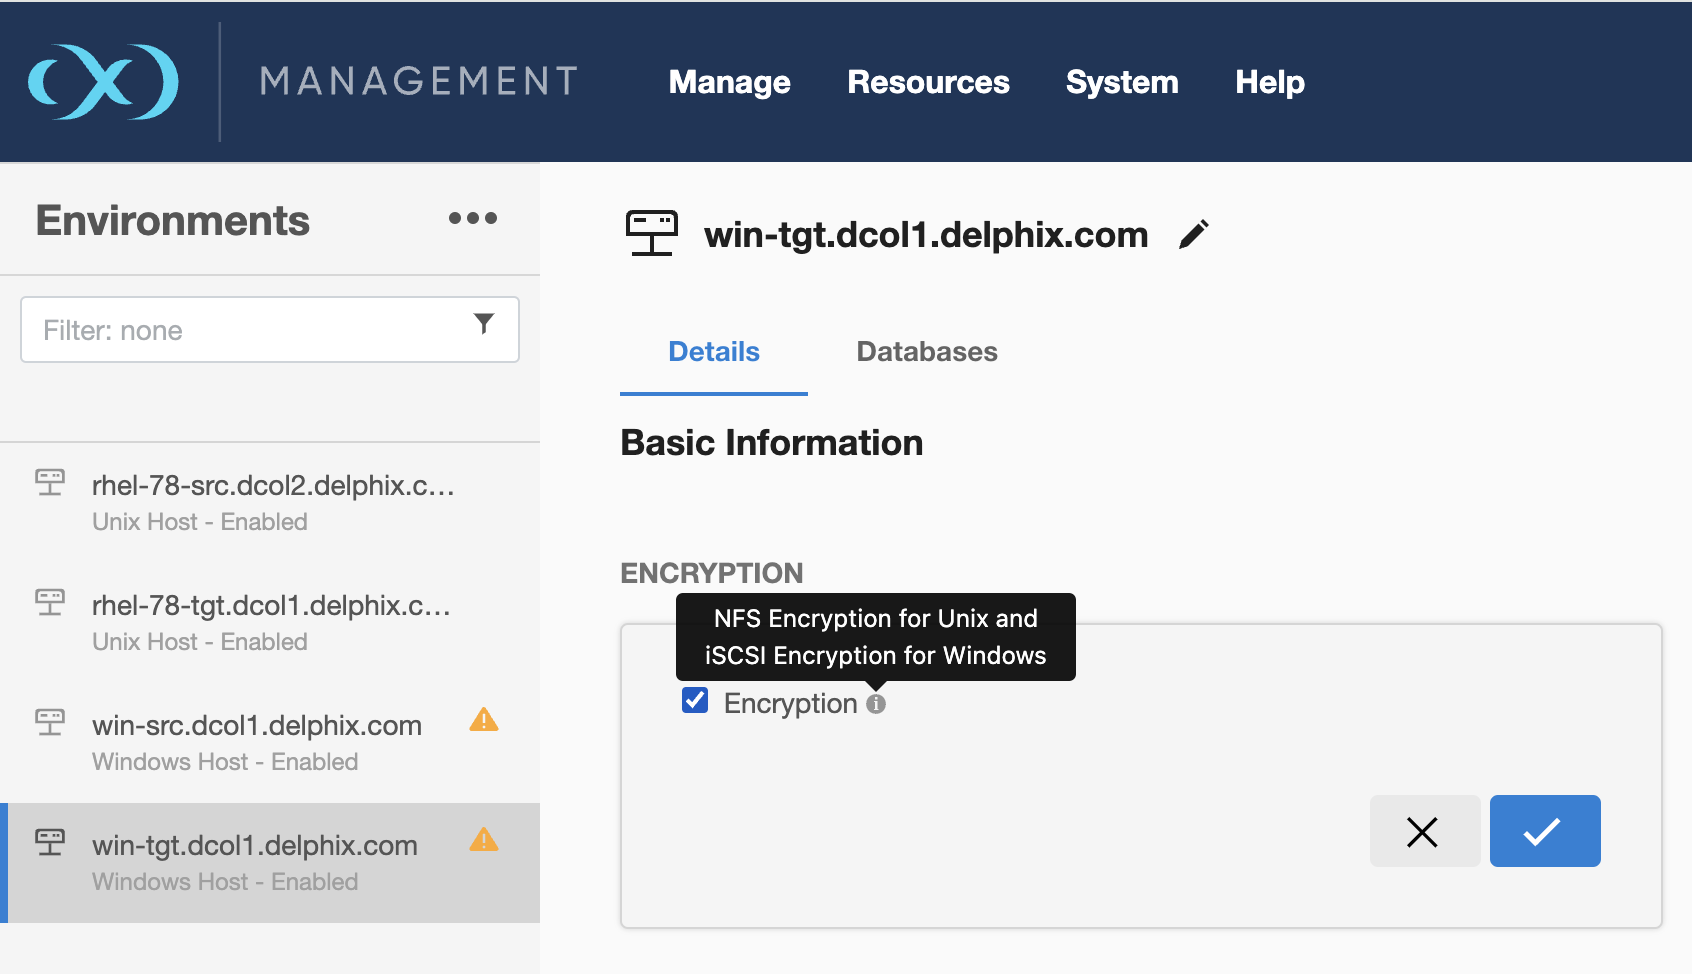Click the Filter: none input field
This screenshot has height=974, width=1692.
(250, 330)
